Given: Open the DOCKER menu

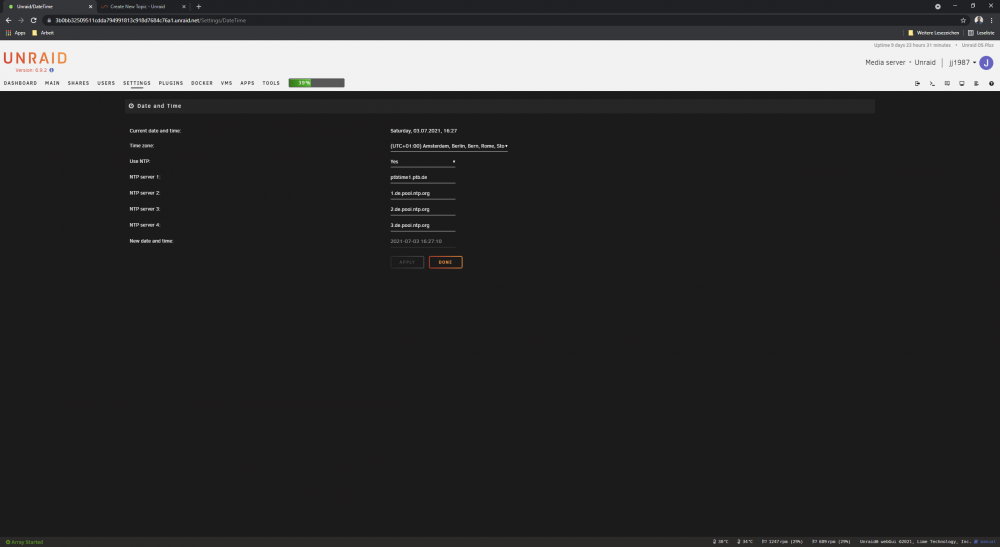Looking at the screenshot, I should click(202, 83).
